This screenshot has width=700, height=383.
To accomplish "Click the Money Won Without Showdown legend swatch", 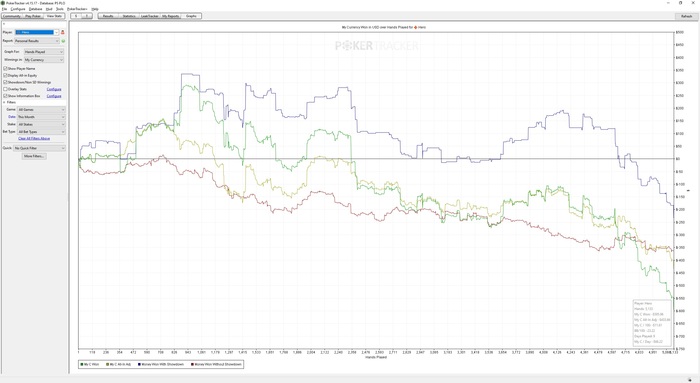I will (192, 364).
